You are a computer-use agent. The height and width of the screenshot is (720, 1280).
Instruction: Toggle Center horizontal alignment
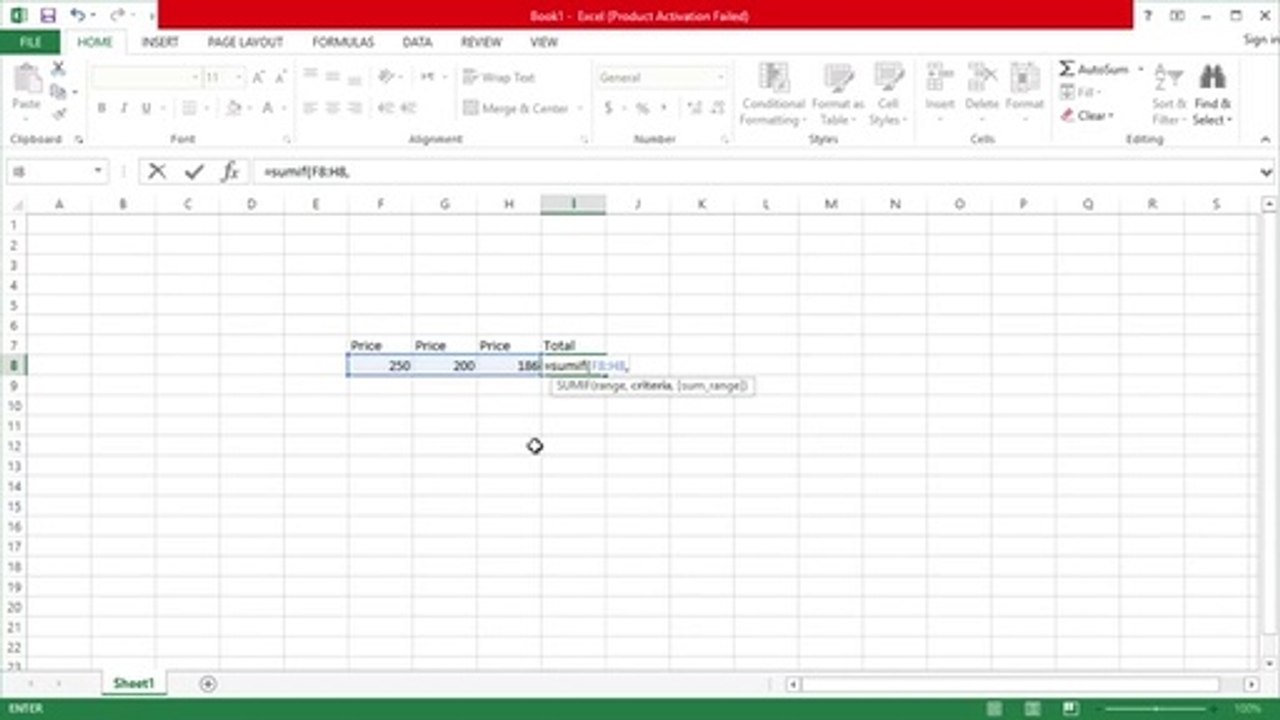[333, 108]
